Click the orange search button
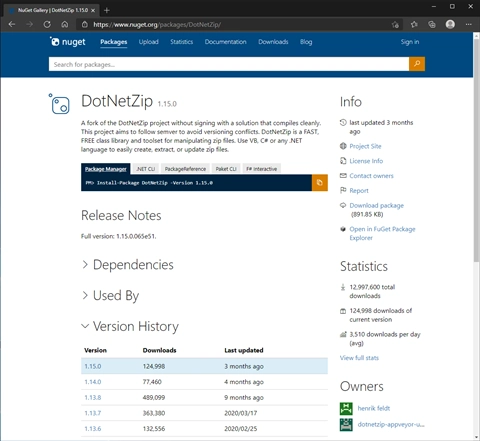 [417, 64]
